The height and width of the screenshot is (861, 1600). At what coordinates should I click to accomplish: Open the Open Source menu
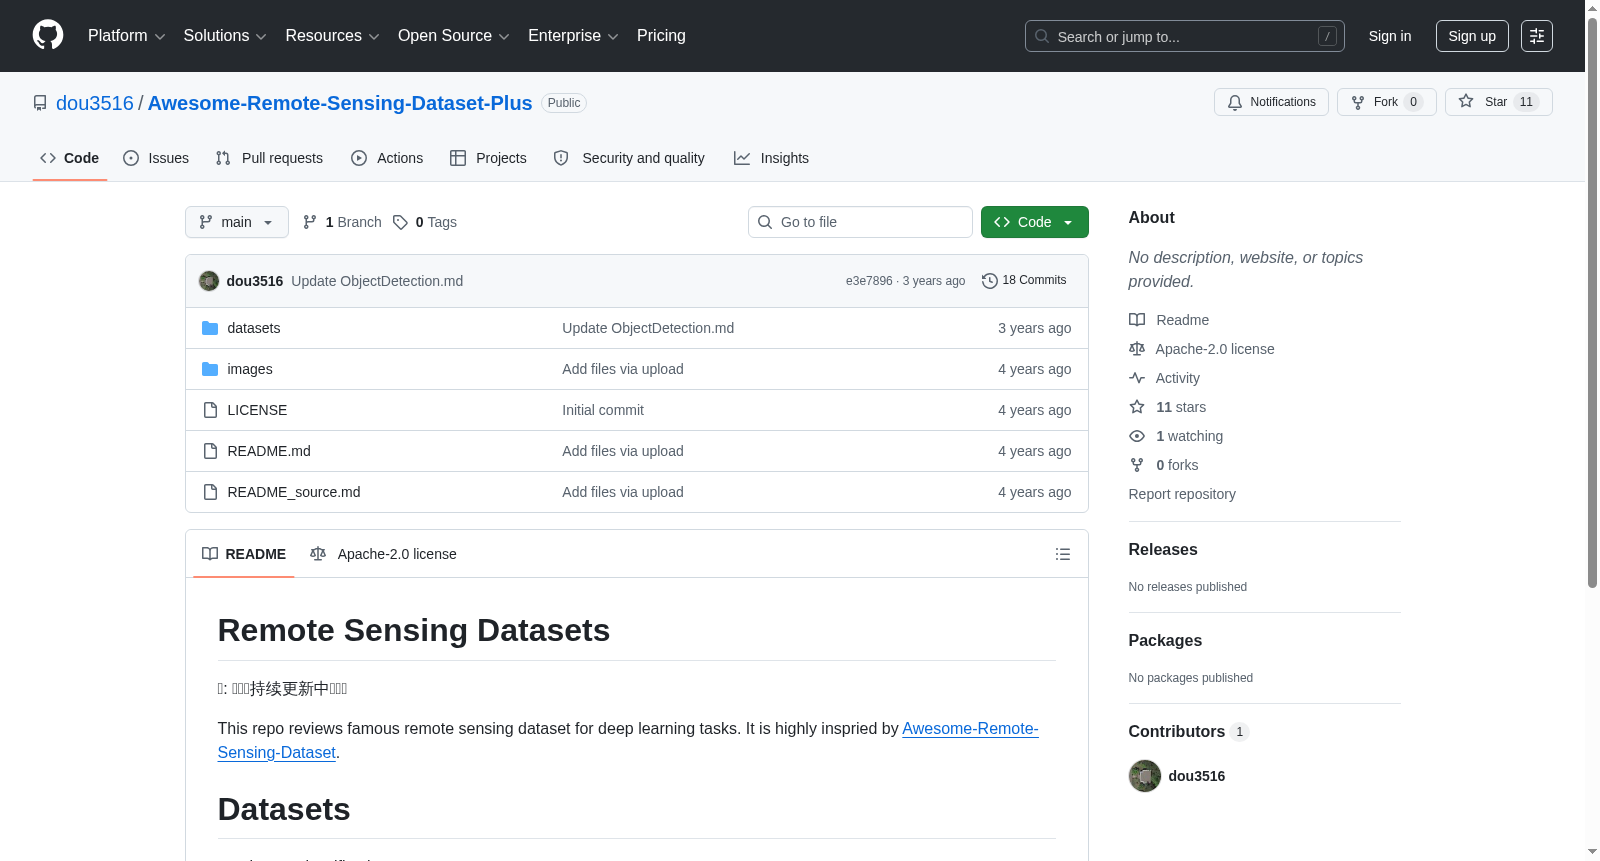point(454,36)
